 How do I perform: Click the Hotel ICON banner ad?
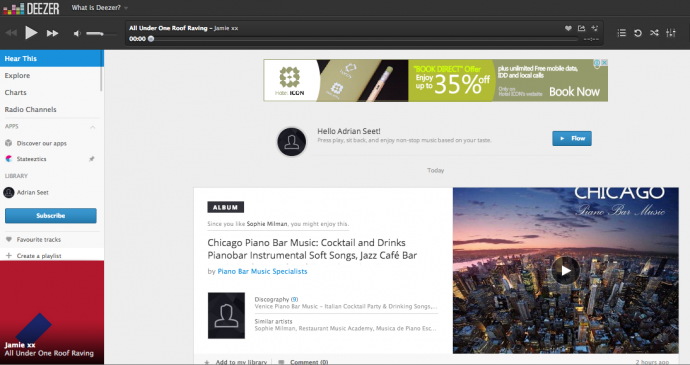(x=436, y=81)
